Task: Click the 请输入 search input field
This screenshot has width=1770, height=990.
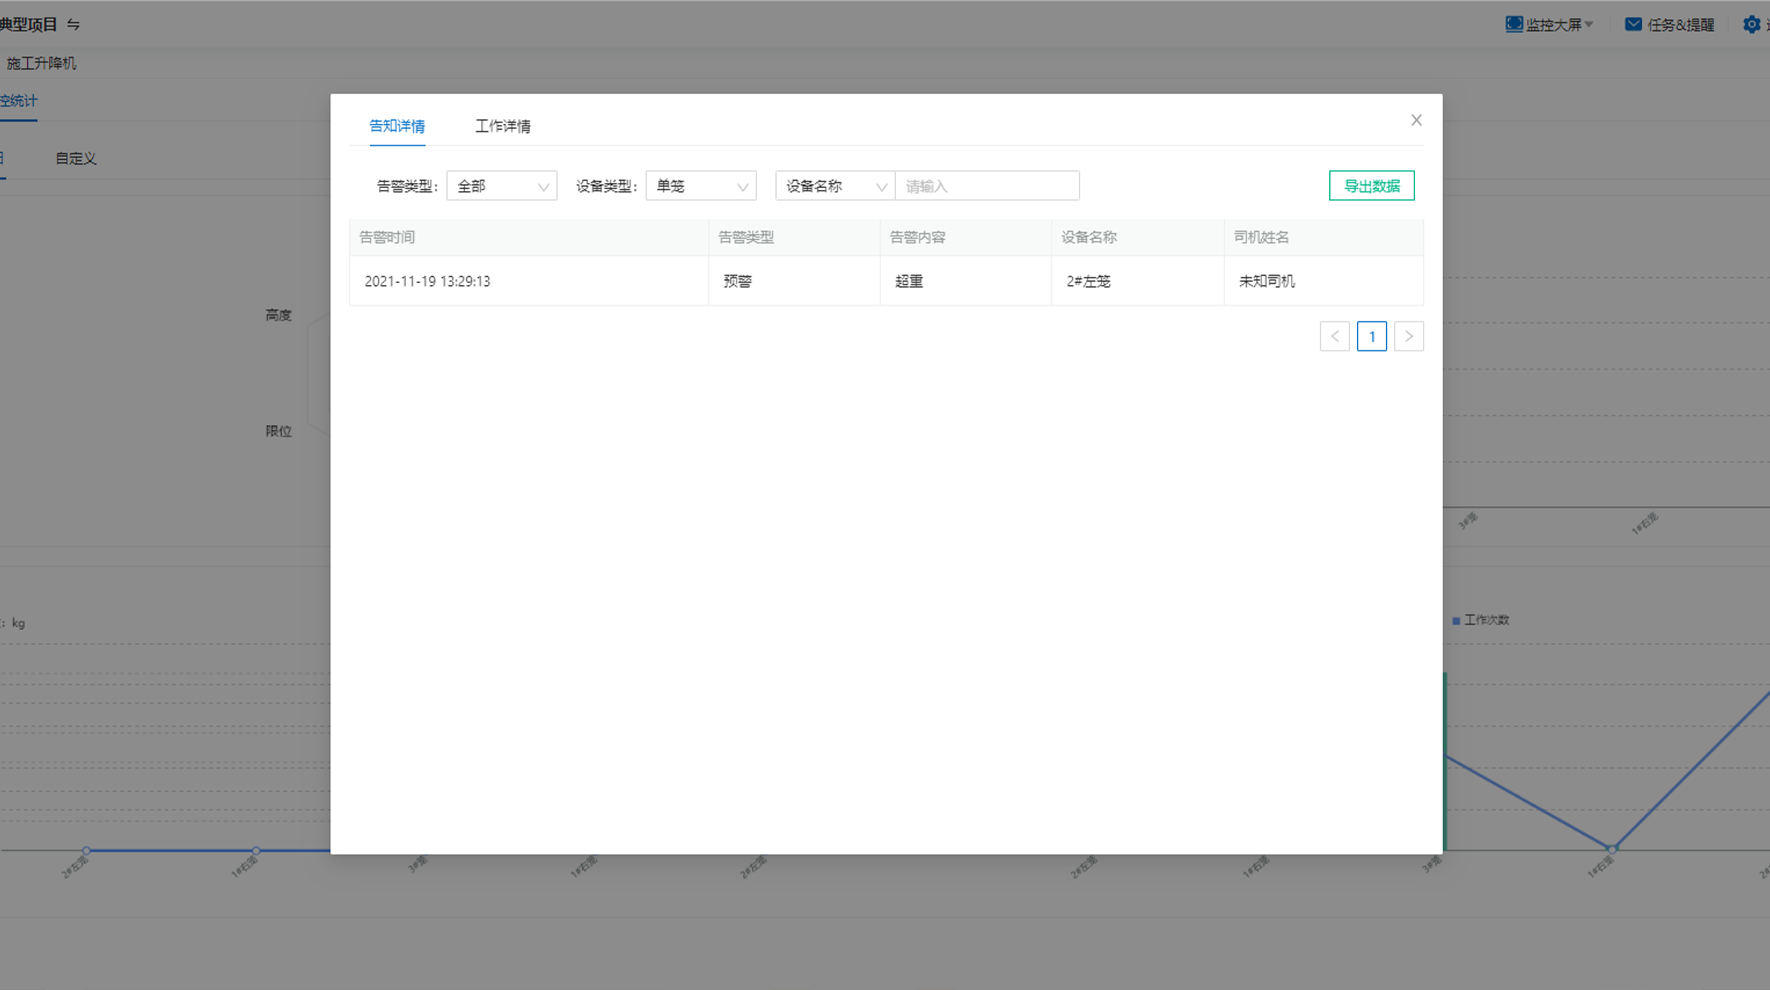Action: pyautogui.click(x=986, y=186)
